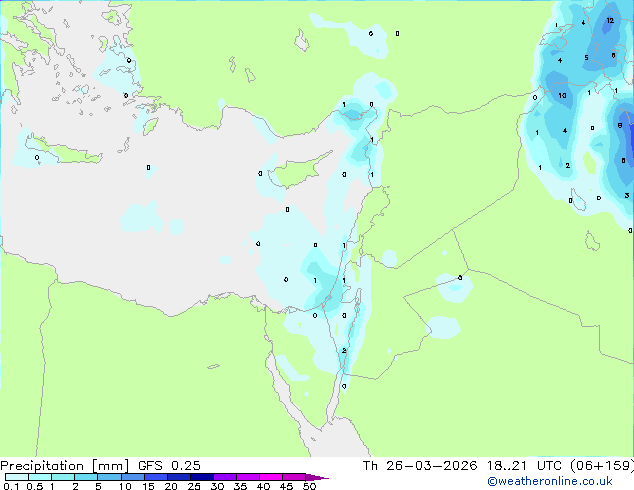Pick the 15–20 mm legend color swatch
This screenshot has width=634, height=490.
click(156, 477)
